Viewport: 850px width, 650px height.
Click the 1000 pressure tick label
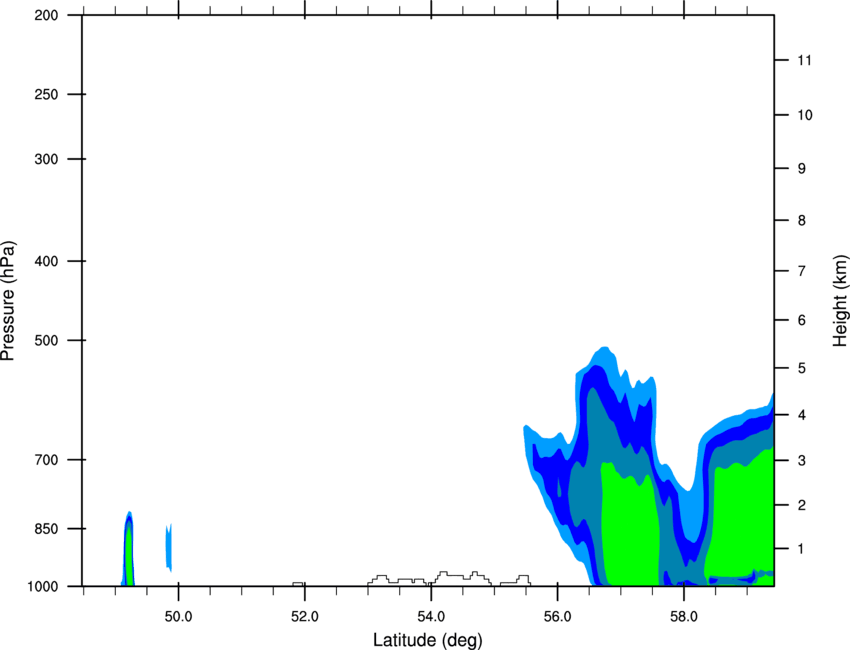pos(43,586)
